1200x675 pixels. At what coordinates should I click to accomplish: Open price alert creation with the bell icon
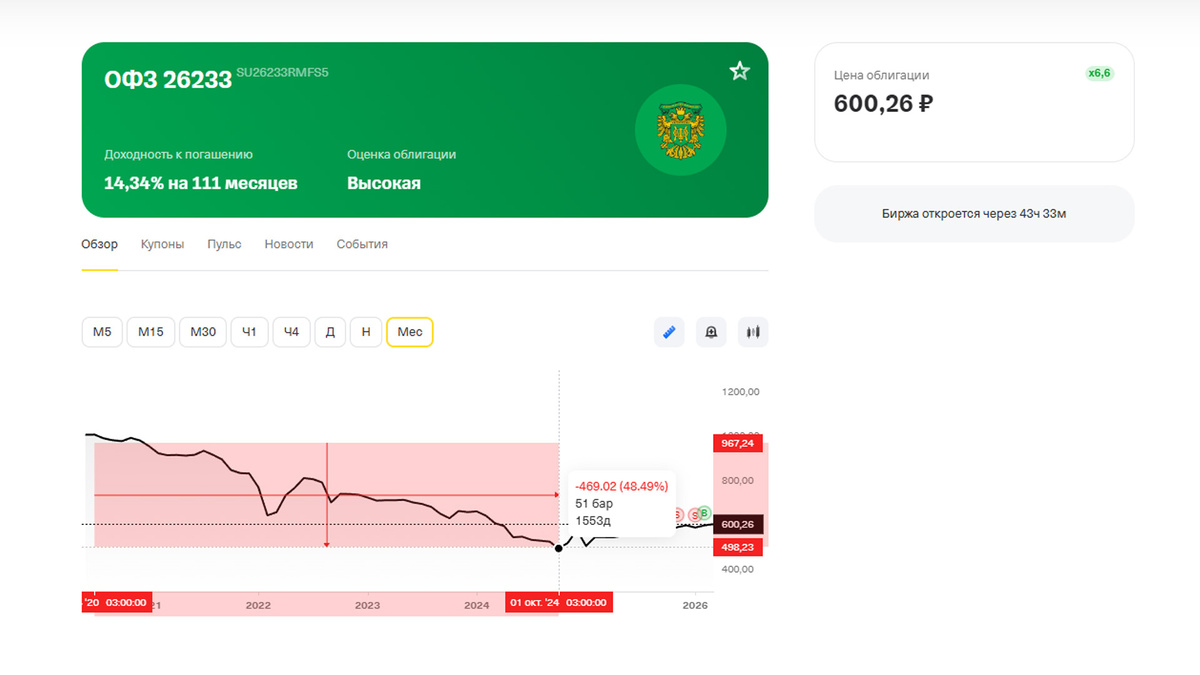coord(711,331)
